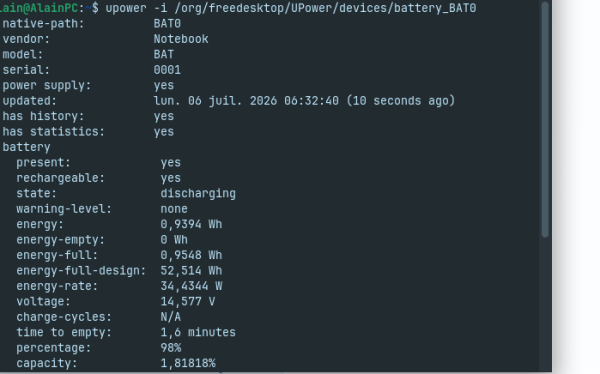The width and height of the screenshot is (600, 374).
Task: Click the energy-full-design value 52,514 Wh
Action: coord(191,271)
